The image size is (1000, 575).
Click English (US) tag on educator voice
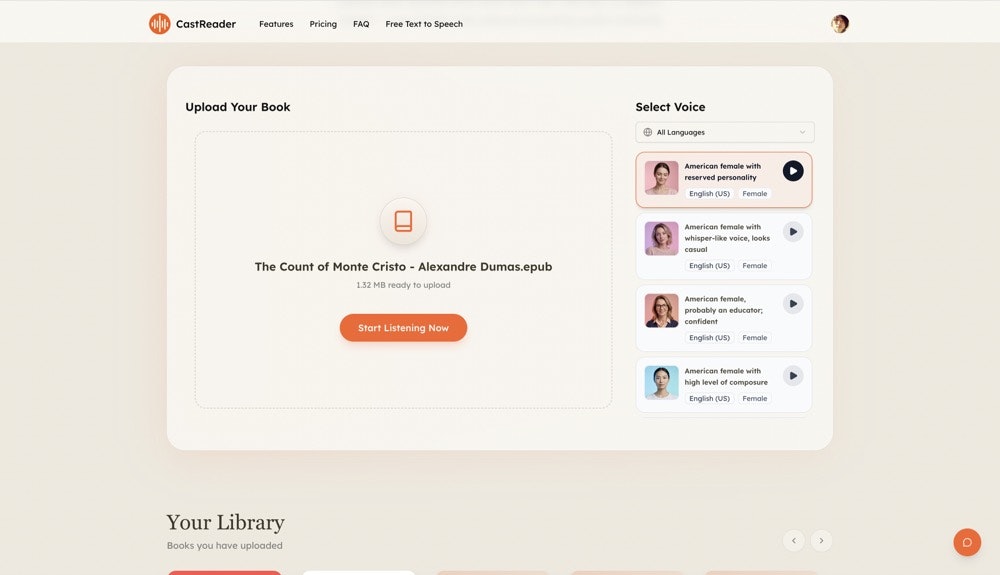point(709,337)
